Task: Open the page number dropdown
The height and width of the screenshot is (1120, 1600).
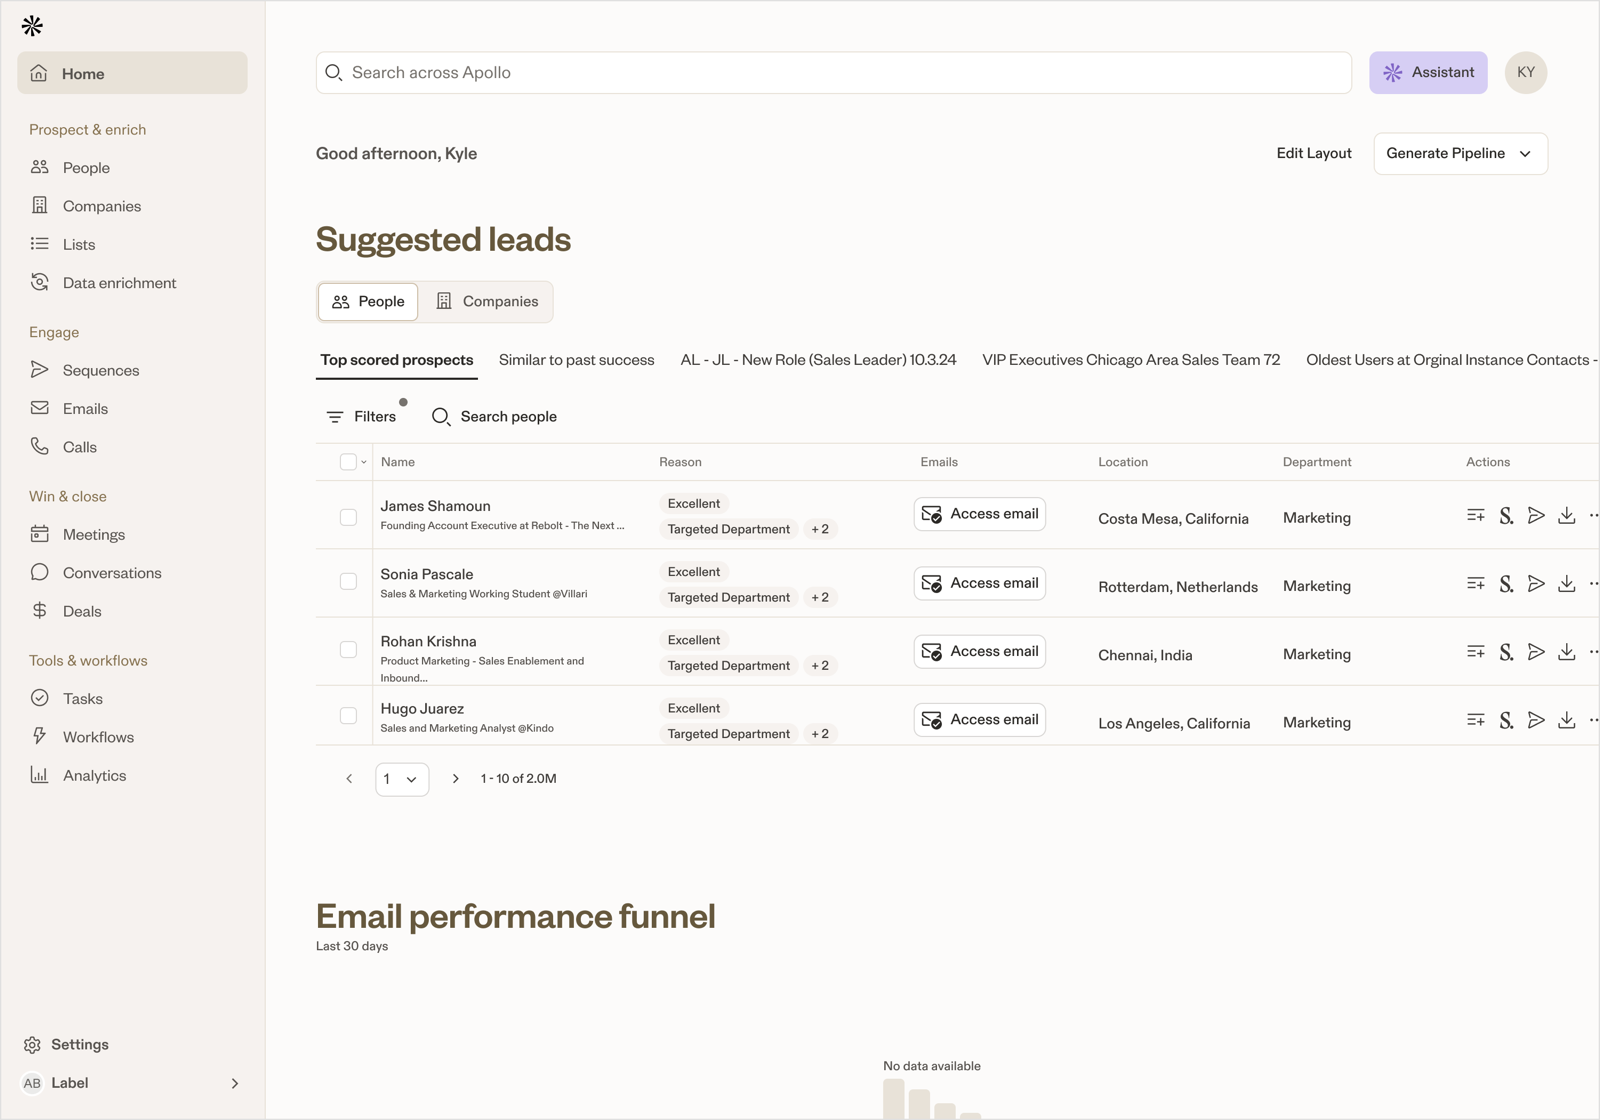Action: 402,779
